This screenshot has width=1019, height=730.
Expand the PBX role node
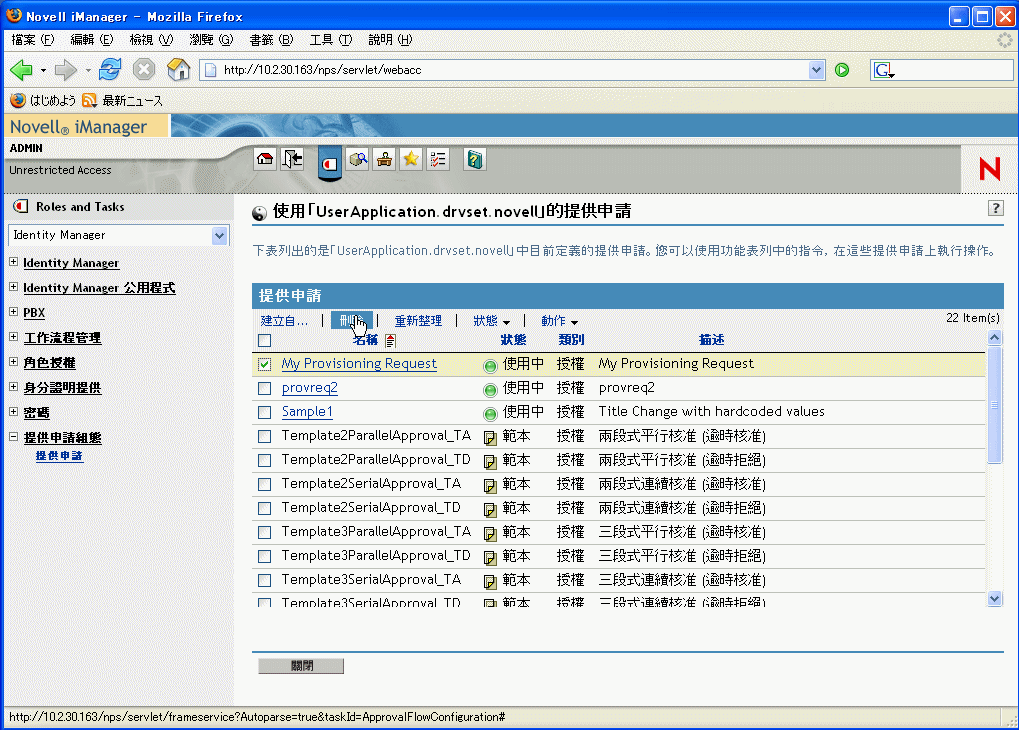(13, 311)
